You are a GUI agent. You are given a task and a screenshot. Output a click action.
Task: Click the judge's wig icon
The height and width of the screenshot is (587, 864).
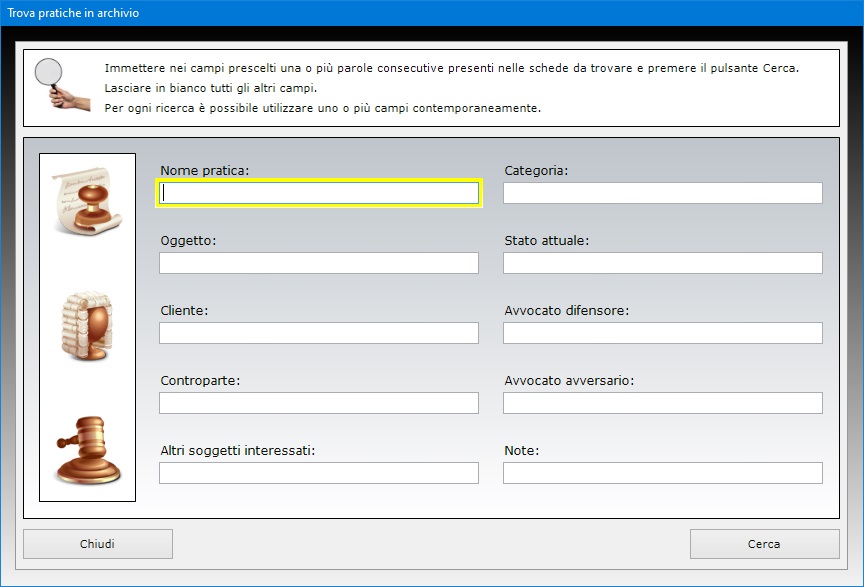(87, 327)
